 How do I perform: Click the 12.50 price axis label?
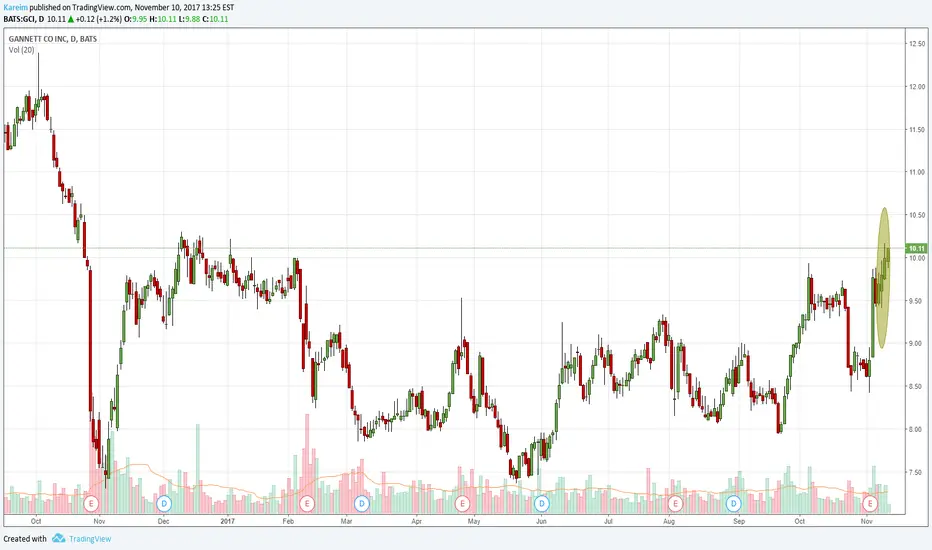[917, 44]
